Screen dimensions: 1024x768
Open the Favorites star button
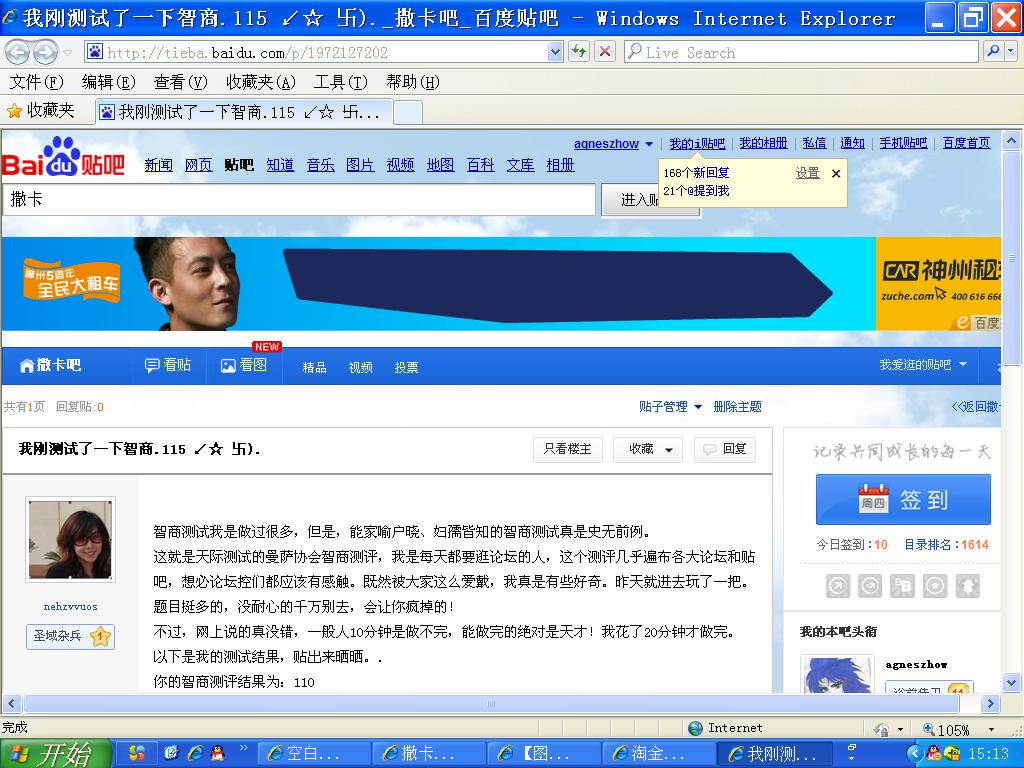[x=40, y=112]
